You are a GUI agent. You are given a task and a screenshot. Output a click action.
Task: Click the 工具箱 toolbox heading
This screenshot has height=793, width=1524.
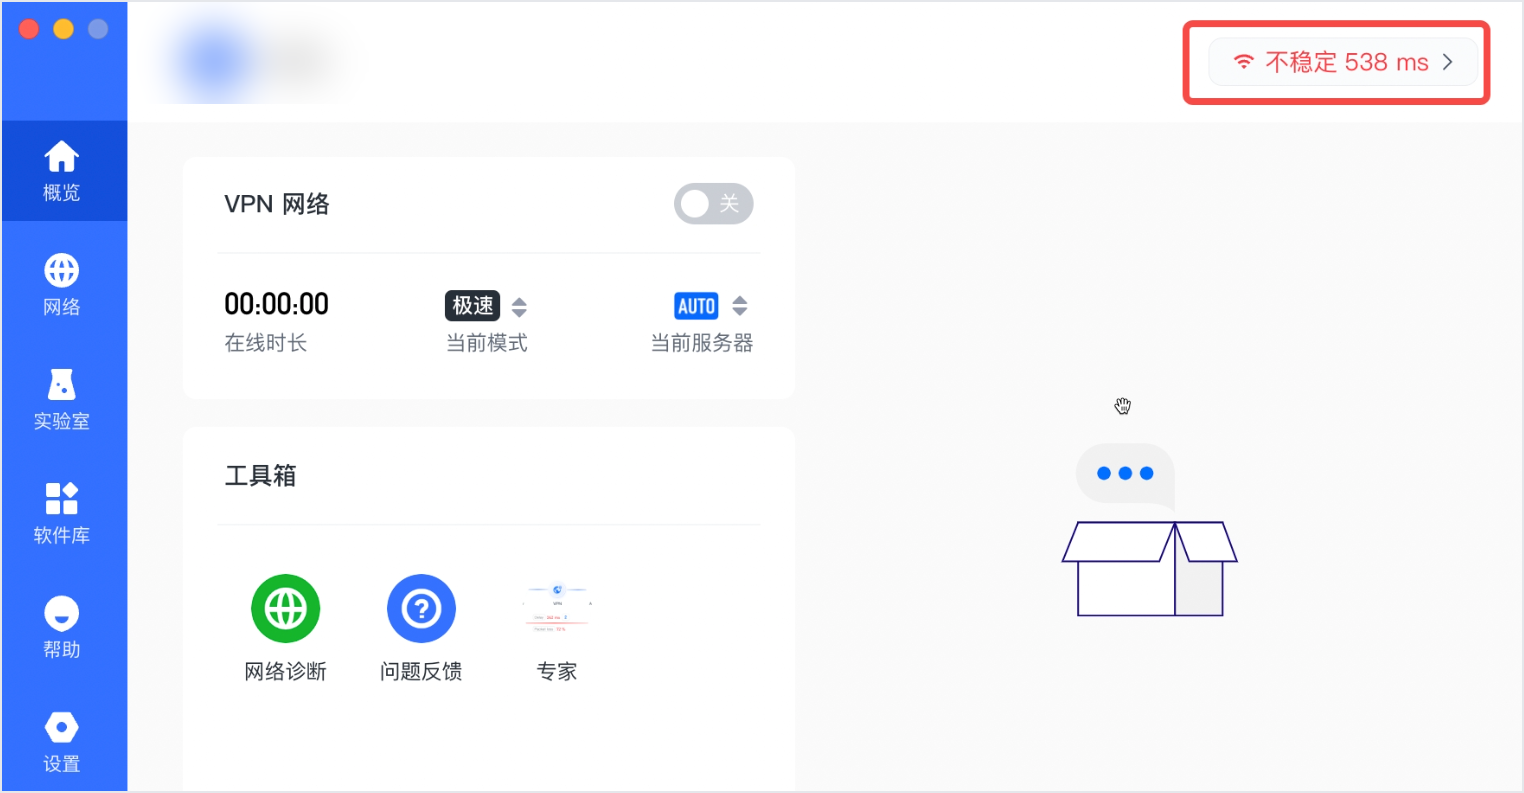(260, 476)
